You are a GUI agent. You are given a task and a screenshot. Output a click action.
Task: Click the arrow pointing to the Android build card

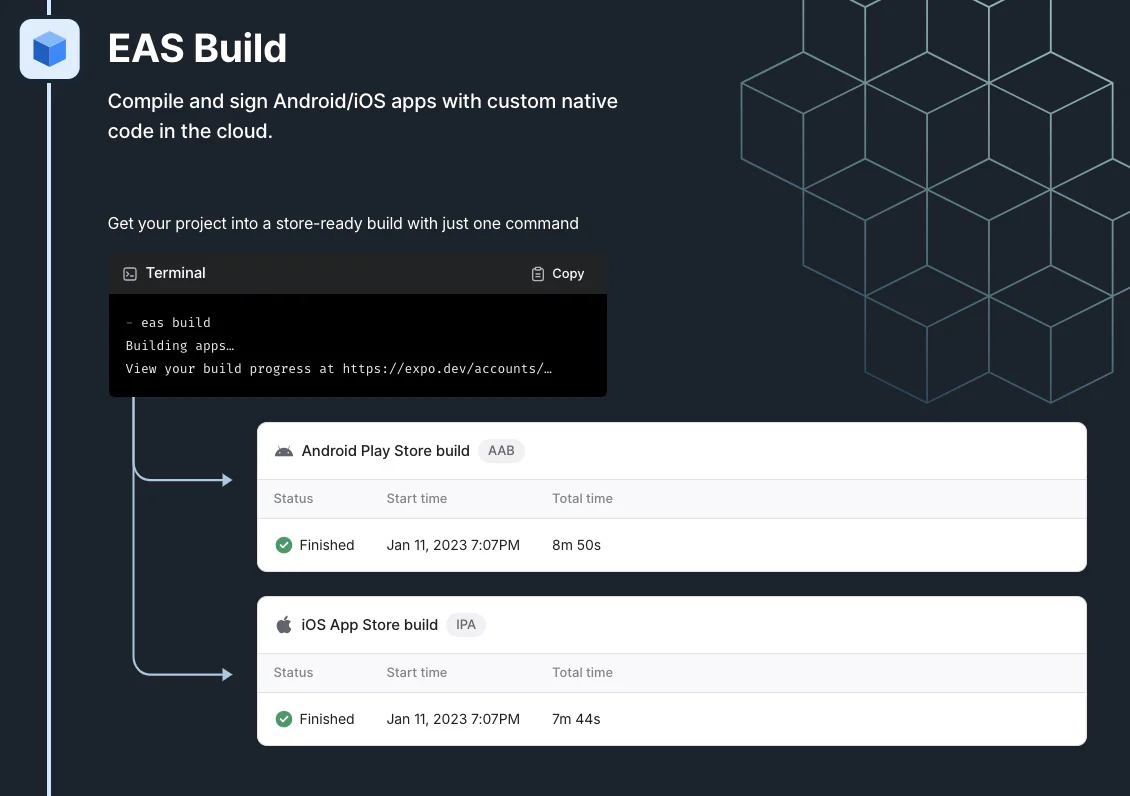point(223,480)
